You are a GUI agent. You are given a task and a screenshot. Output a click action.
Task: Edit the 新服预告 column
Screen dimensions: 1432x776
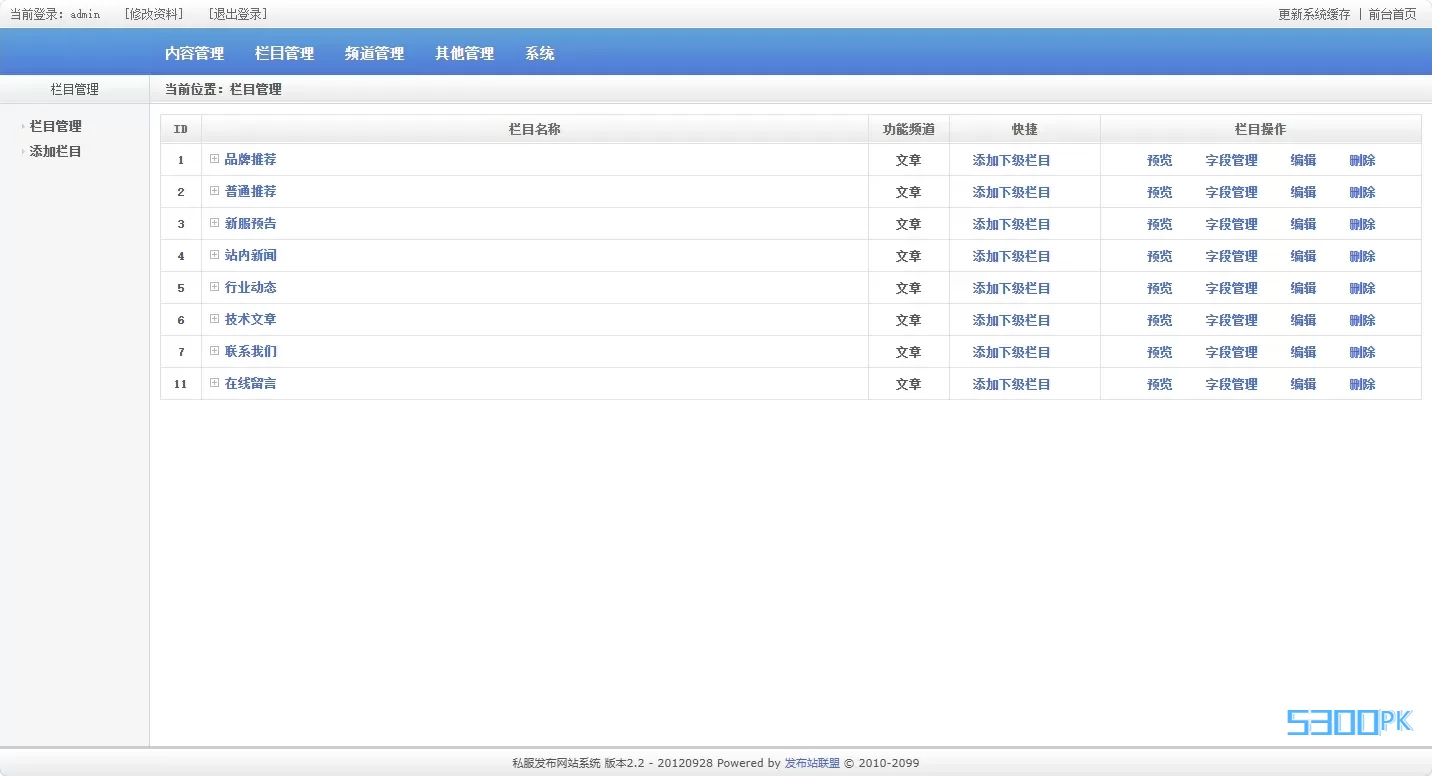1303,224
